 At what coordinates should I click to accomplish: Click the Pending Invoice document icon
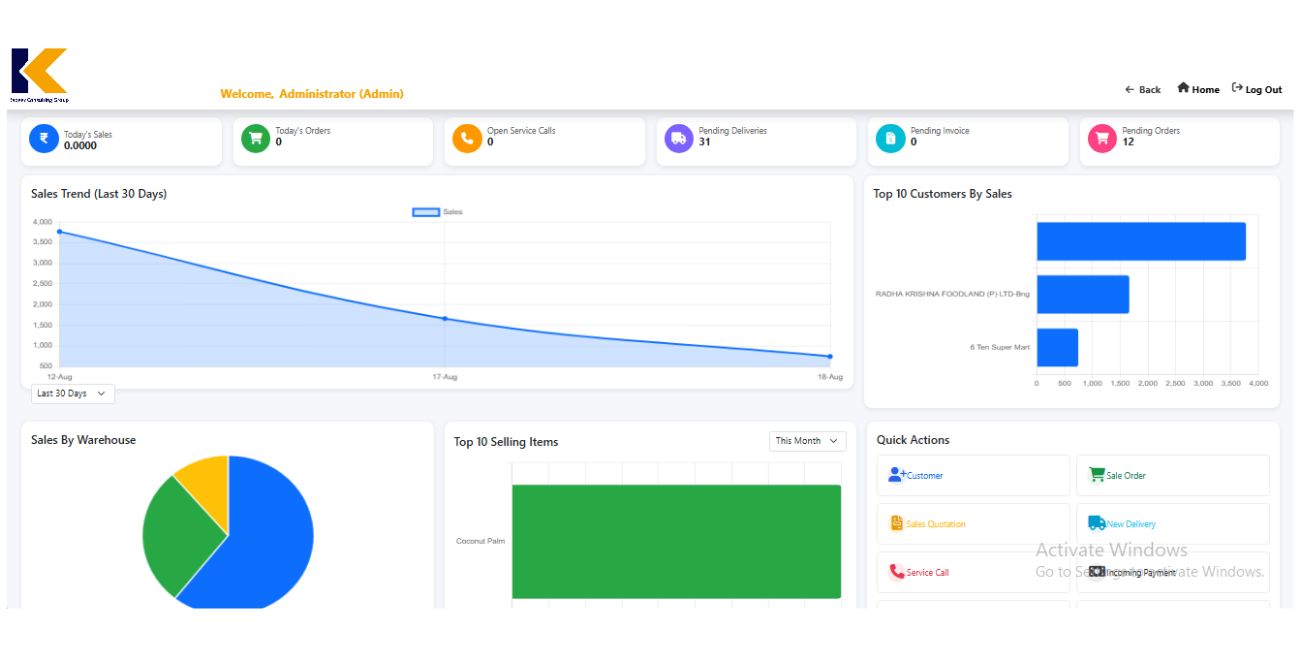pyautogui.click(x=890, y=138)
